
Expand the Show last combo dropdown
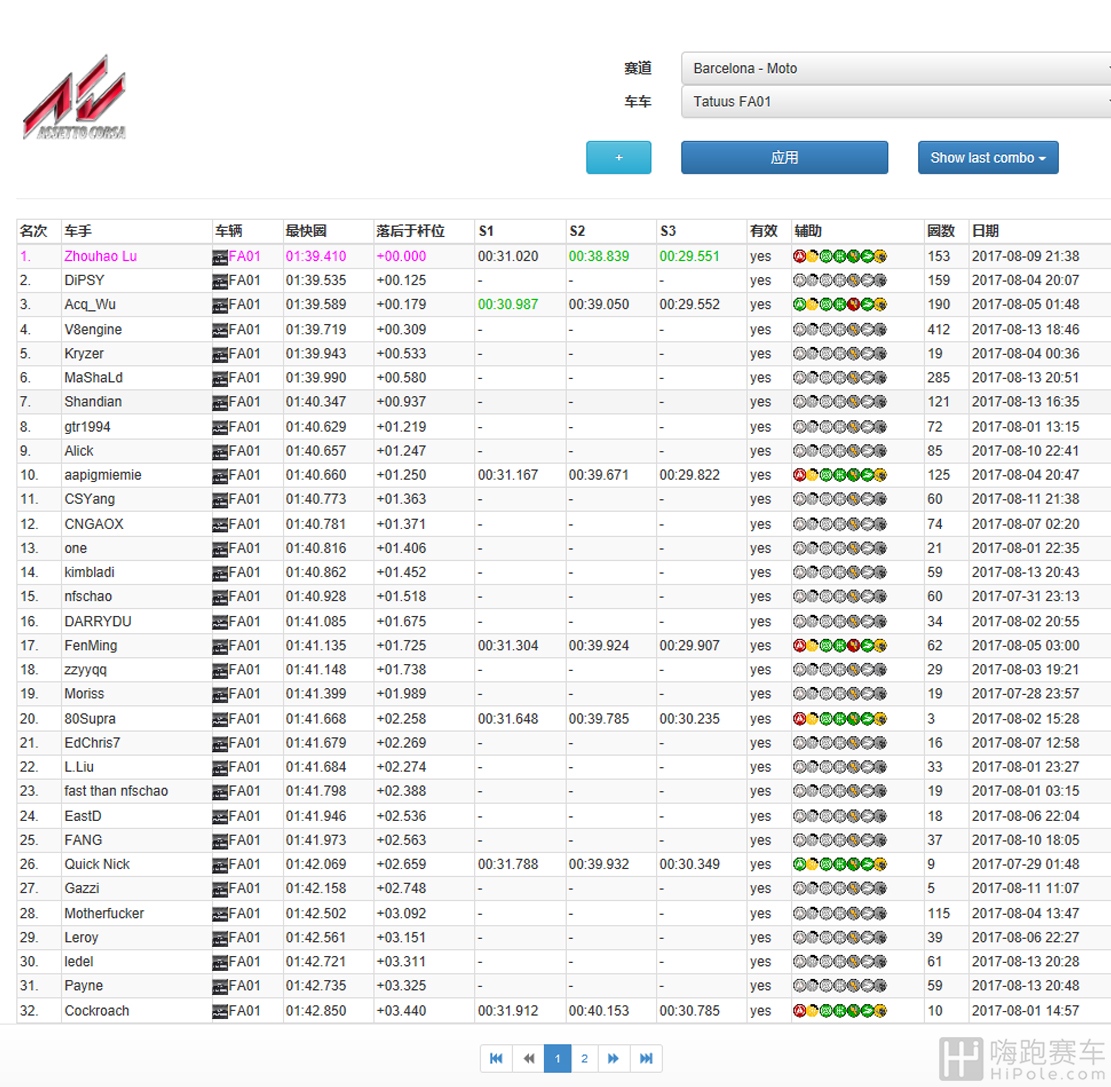point(988,158)
